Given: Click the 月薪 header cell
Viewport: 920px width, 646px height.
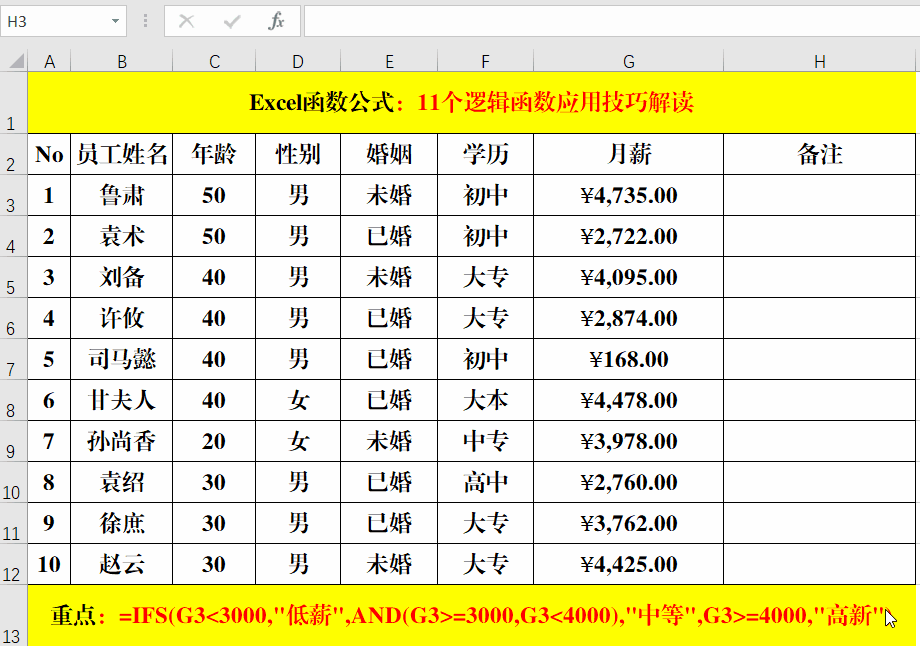Looking at the screenshot, I should (x=628, y=154).
